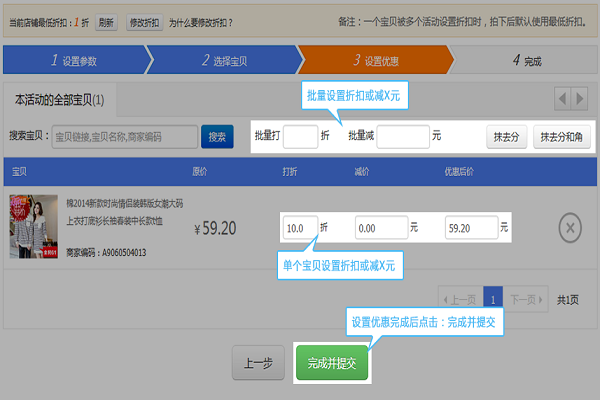Focus the 搜索宝贝 search input field

click(125, 137)
